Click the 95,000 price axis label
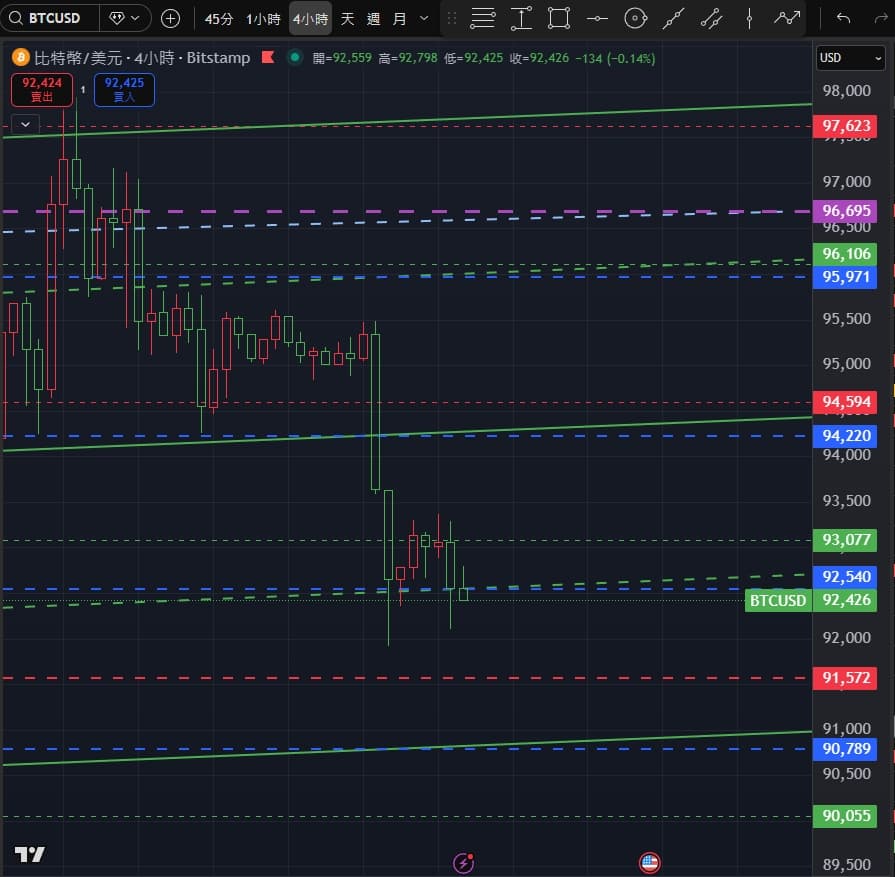Image resolution: width=895 pixels, height=877 pixels. click(x=846, y=364)
